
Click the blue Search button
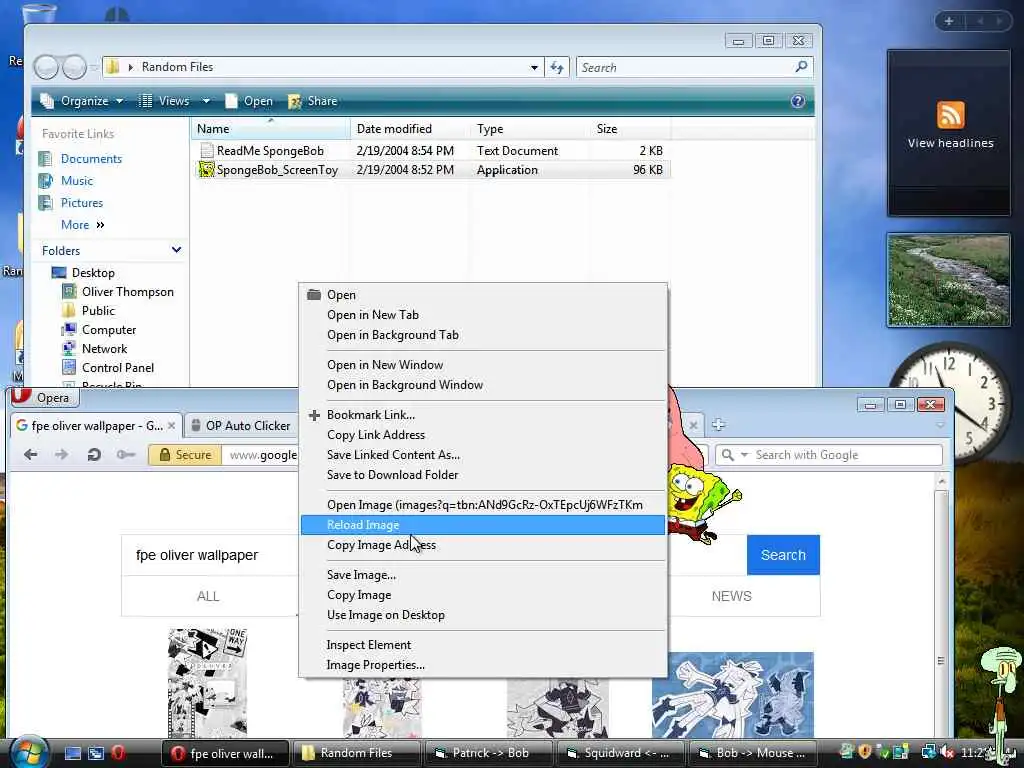point(783,555)
